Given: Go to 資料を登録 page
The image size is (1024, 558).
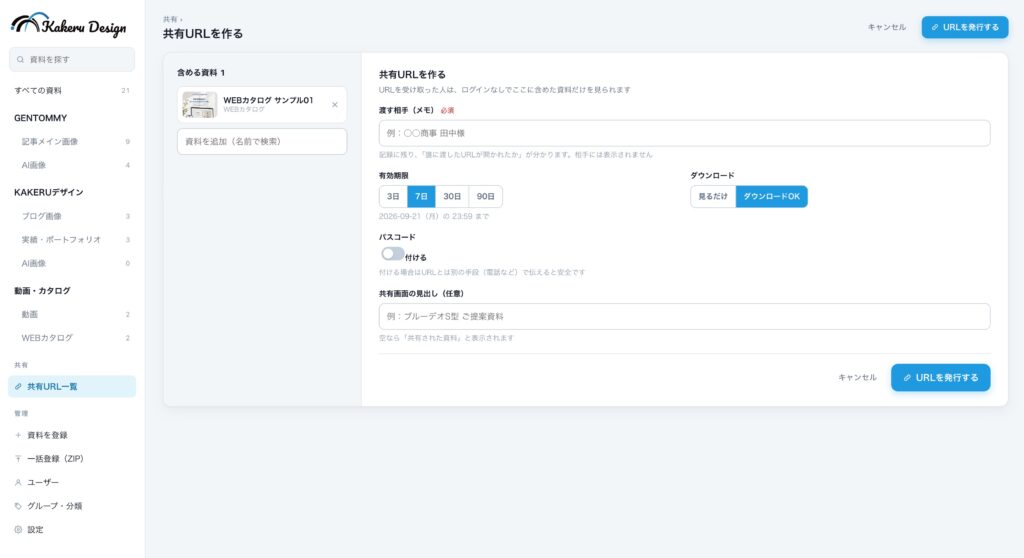Looking at the screenshot, I should pos(72,435).
